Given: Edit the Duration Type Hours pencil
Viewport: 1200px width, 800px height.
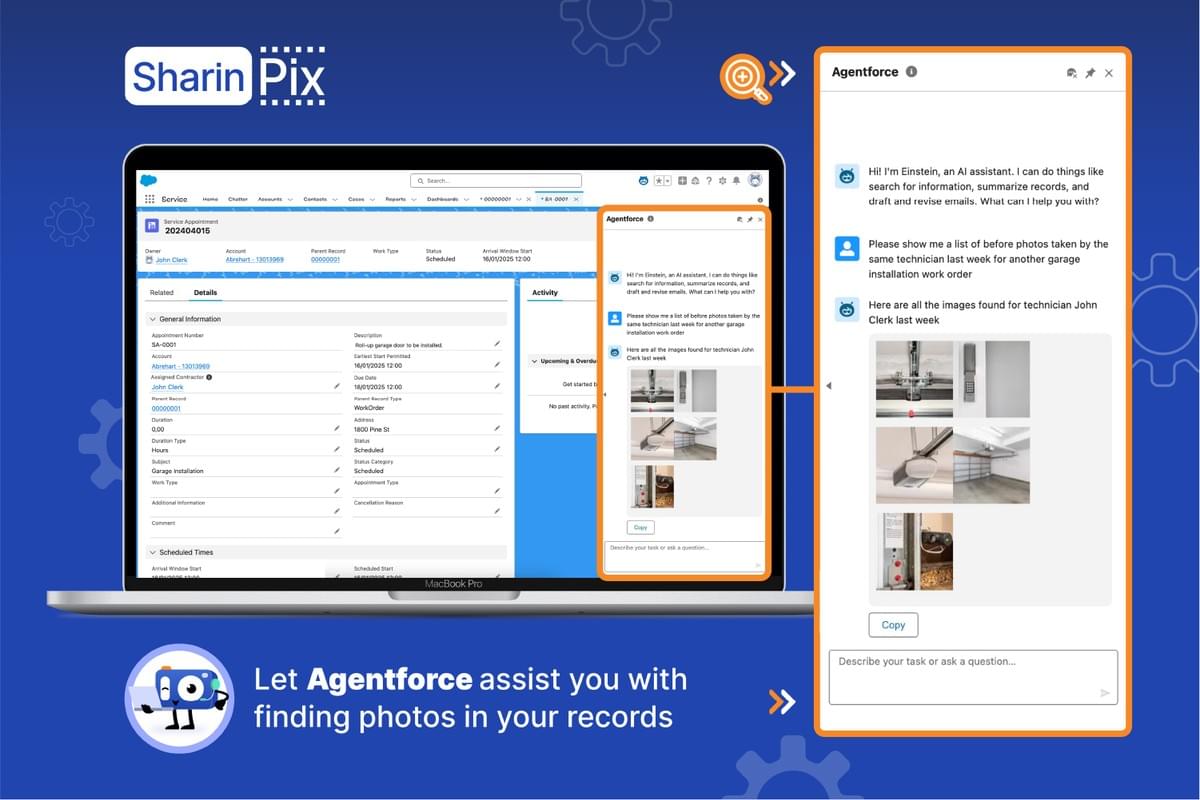Looking at the screenshot, I should 337,449.
